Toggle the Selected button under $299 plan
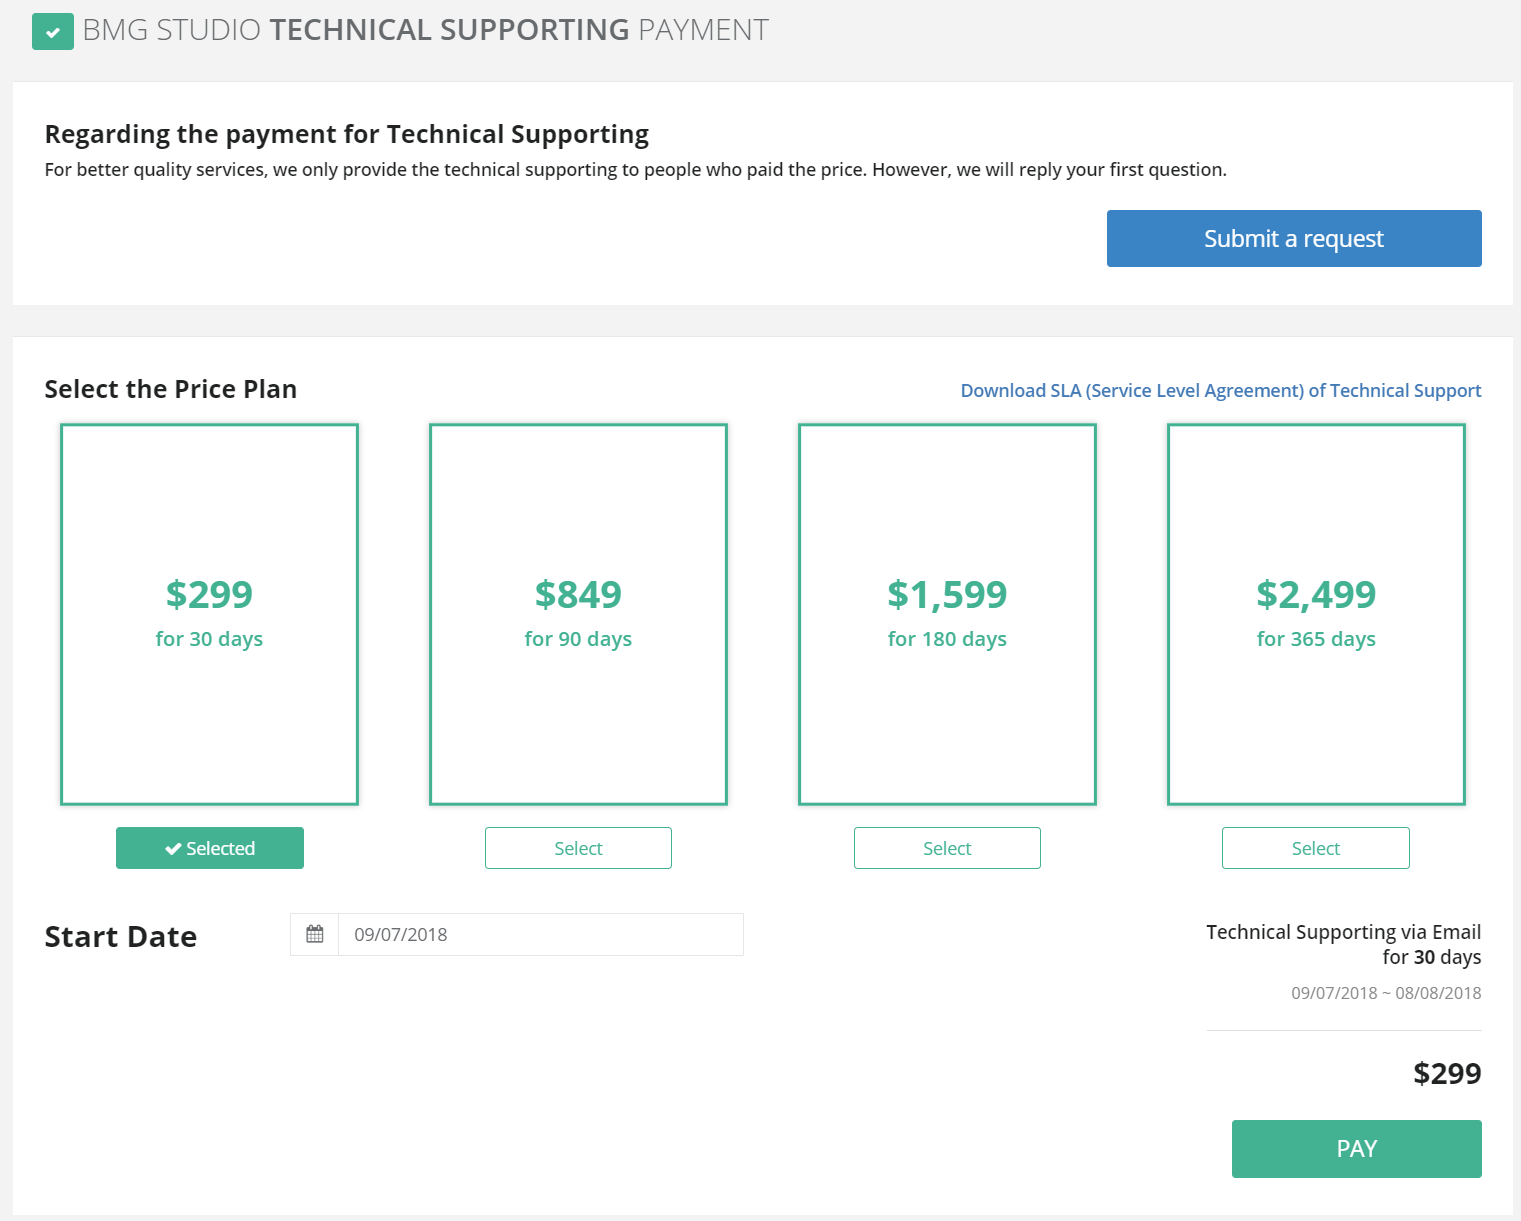1521x1221 pixels. coord(210,848)
